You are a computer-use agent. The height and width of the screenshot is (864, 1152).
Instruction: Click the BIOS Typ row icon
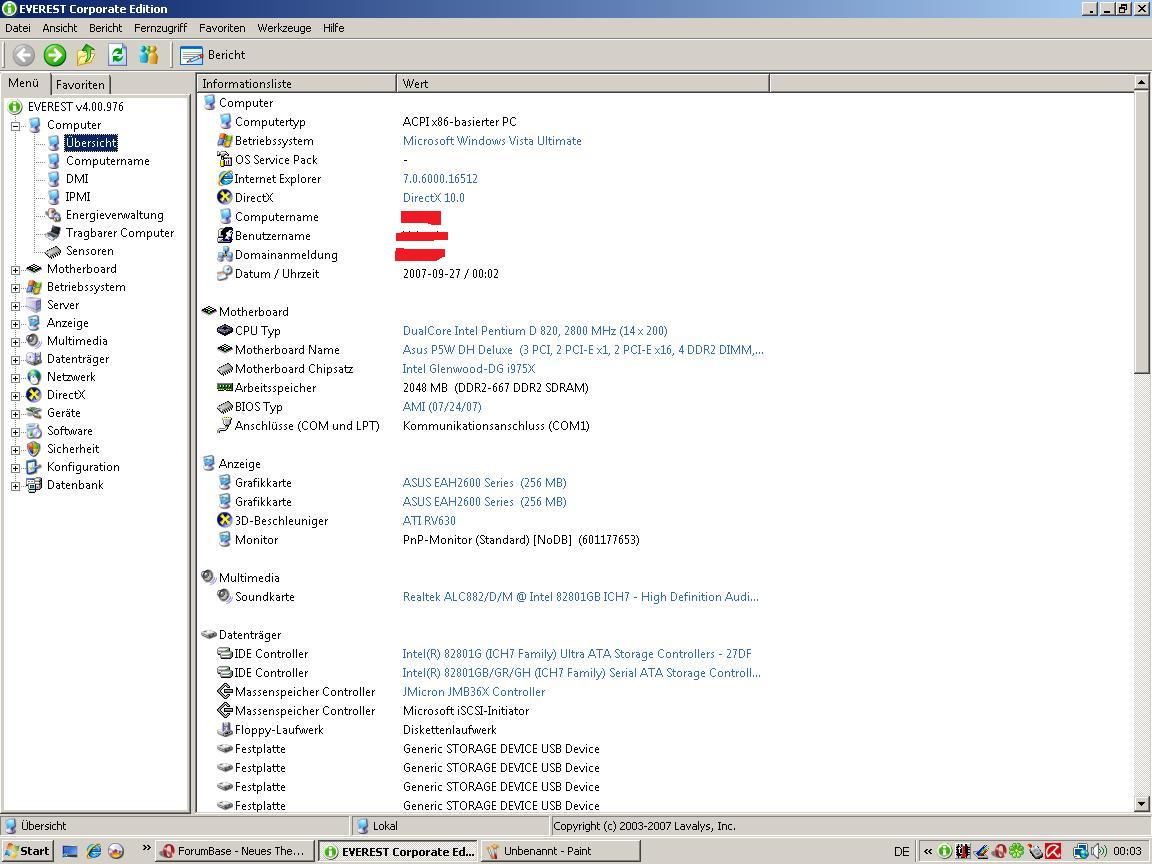tap(225, 406)
